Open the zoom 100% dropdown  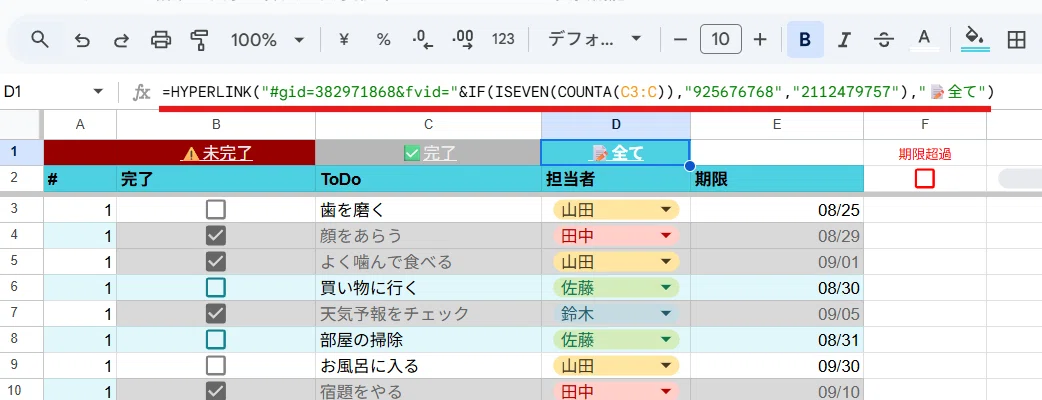point(267,40)
